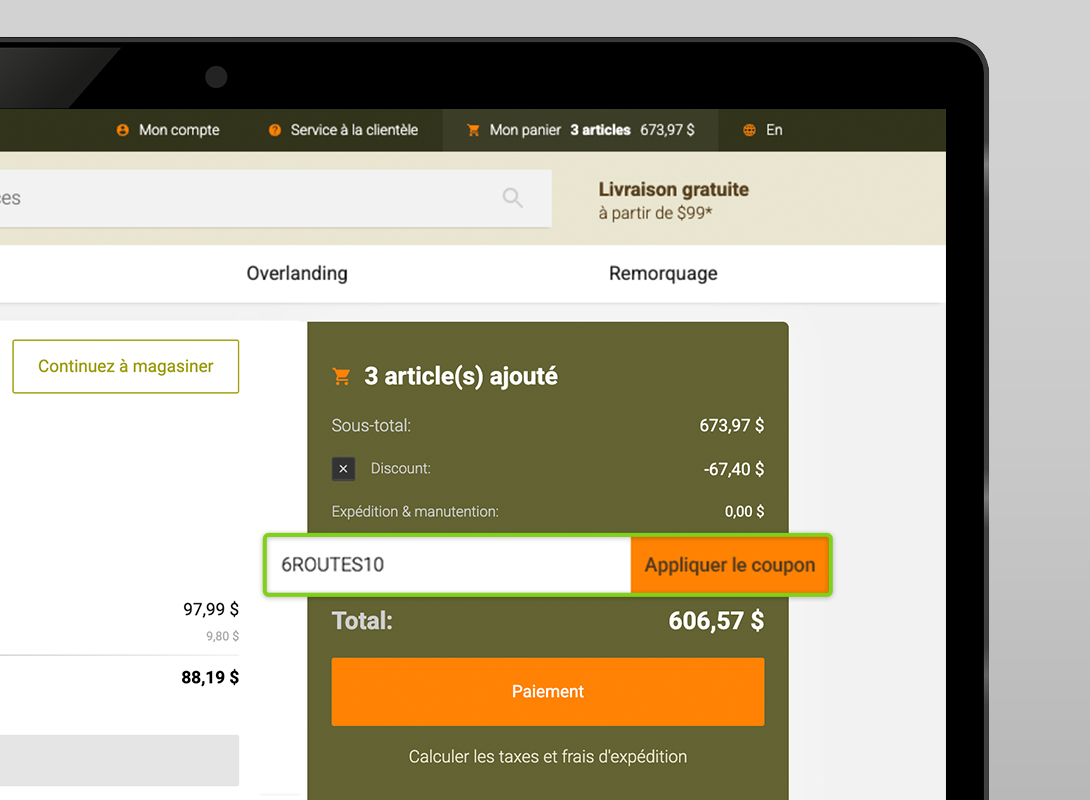Click the search magnifier icon

[x=513, y=198]
